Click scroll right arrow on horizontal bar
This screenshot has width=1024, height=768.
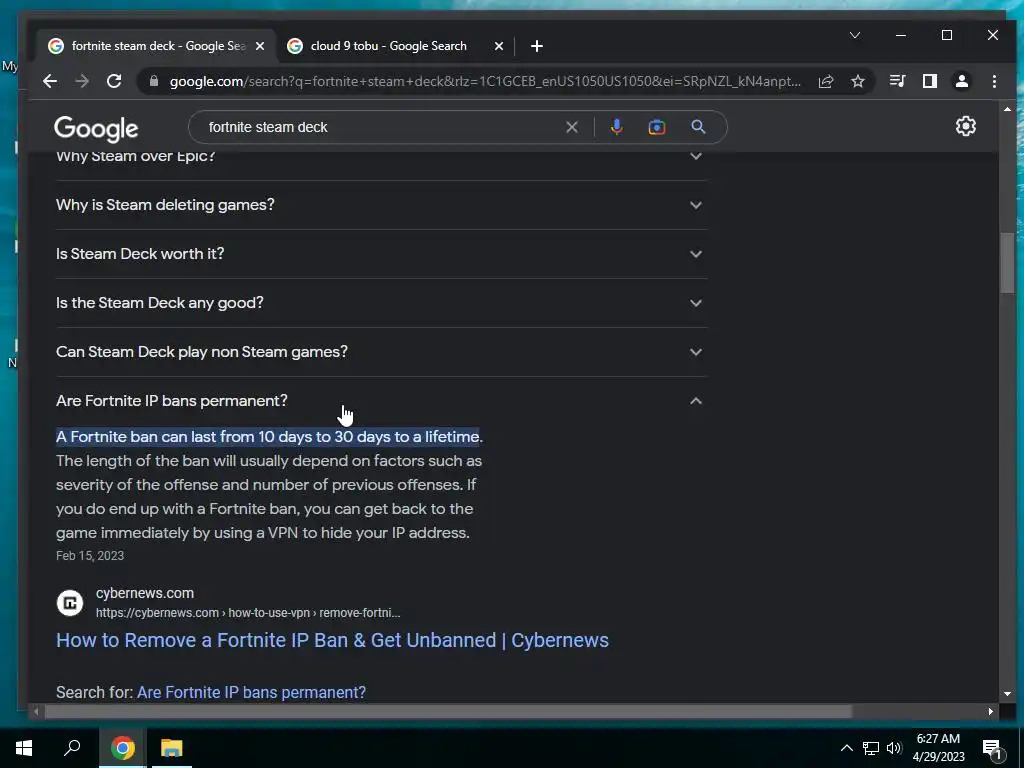[x=990, y=711]
